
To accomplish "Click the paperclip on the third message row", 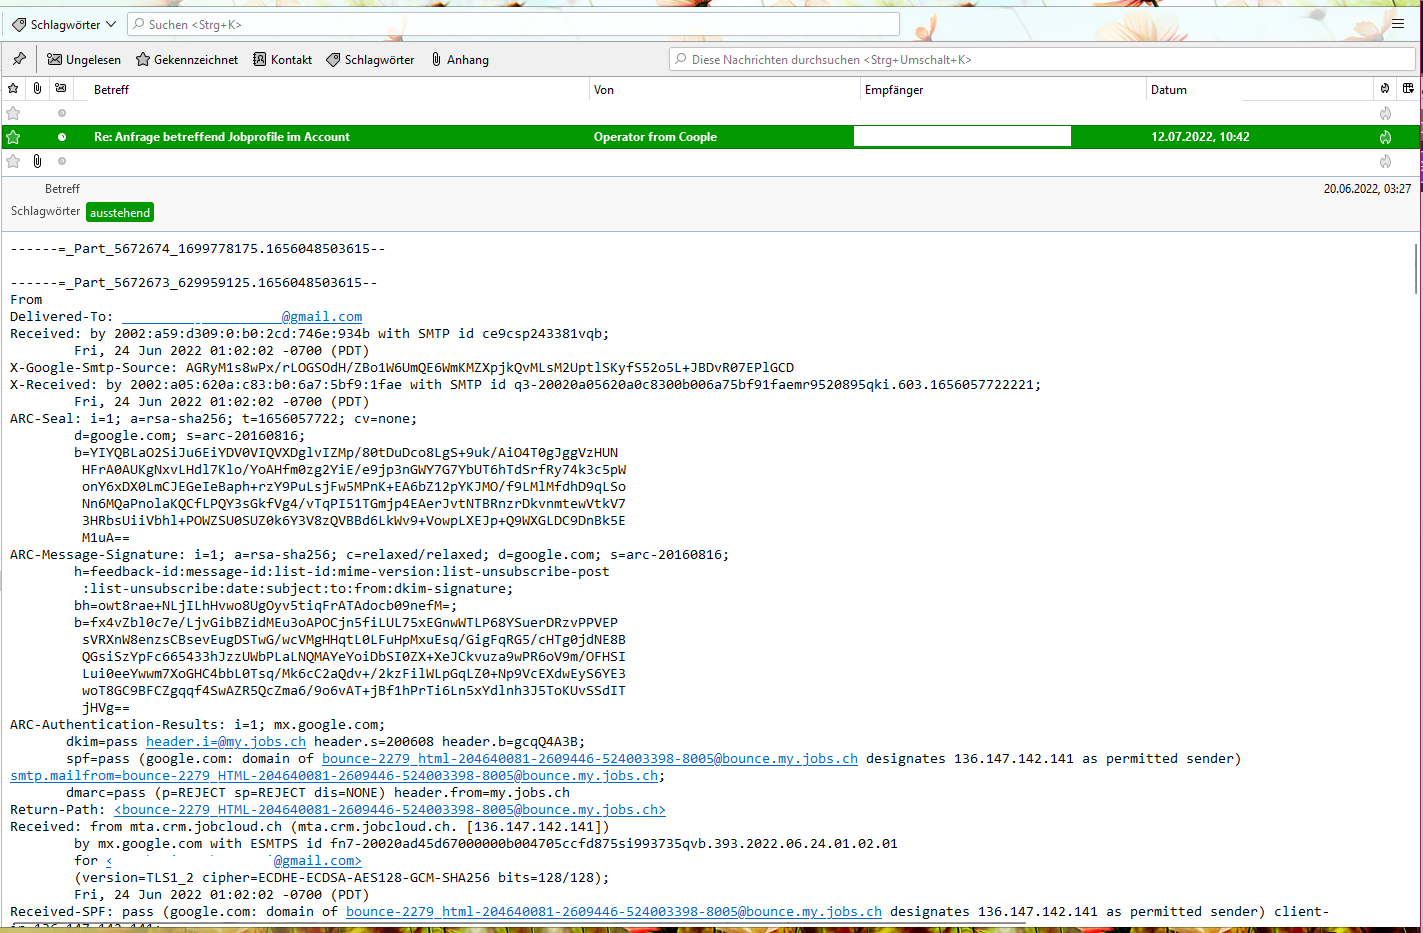I will [x=37, y=161].
